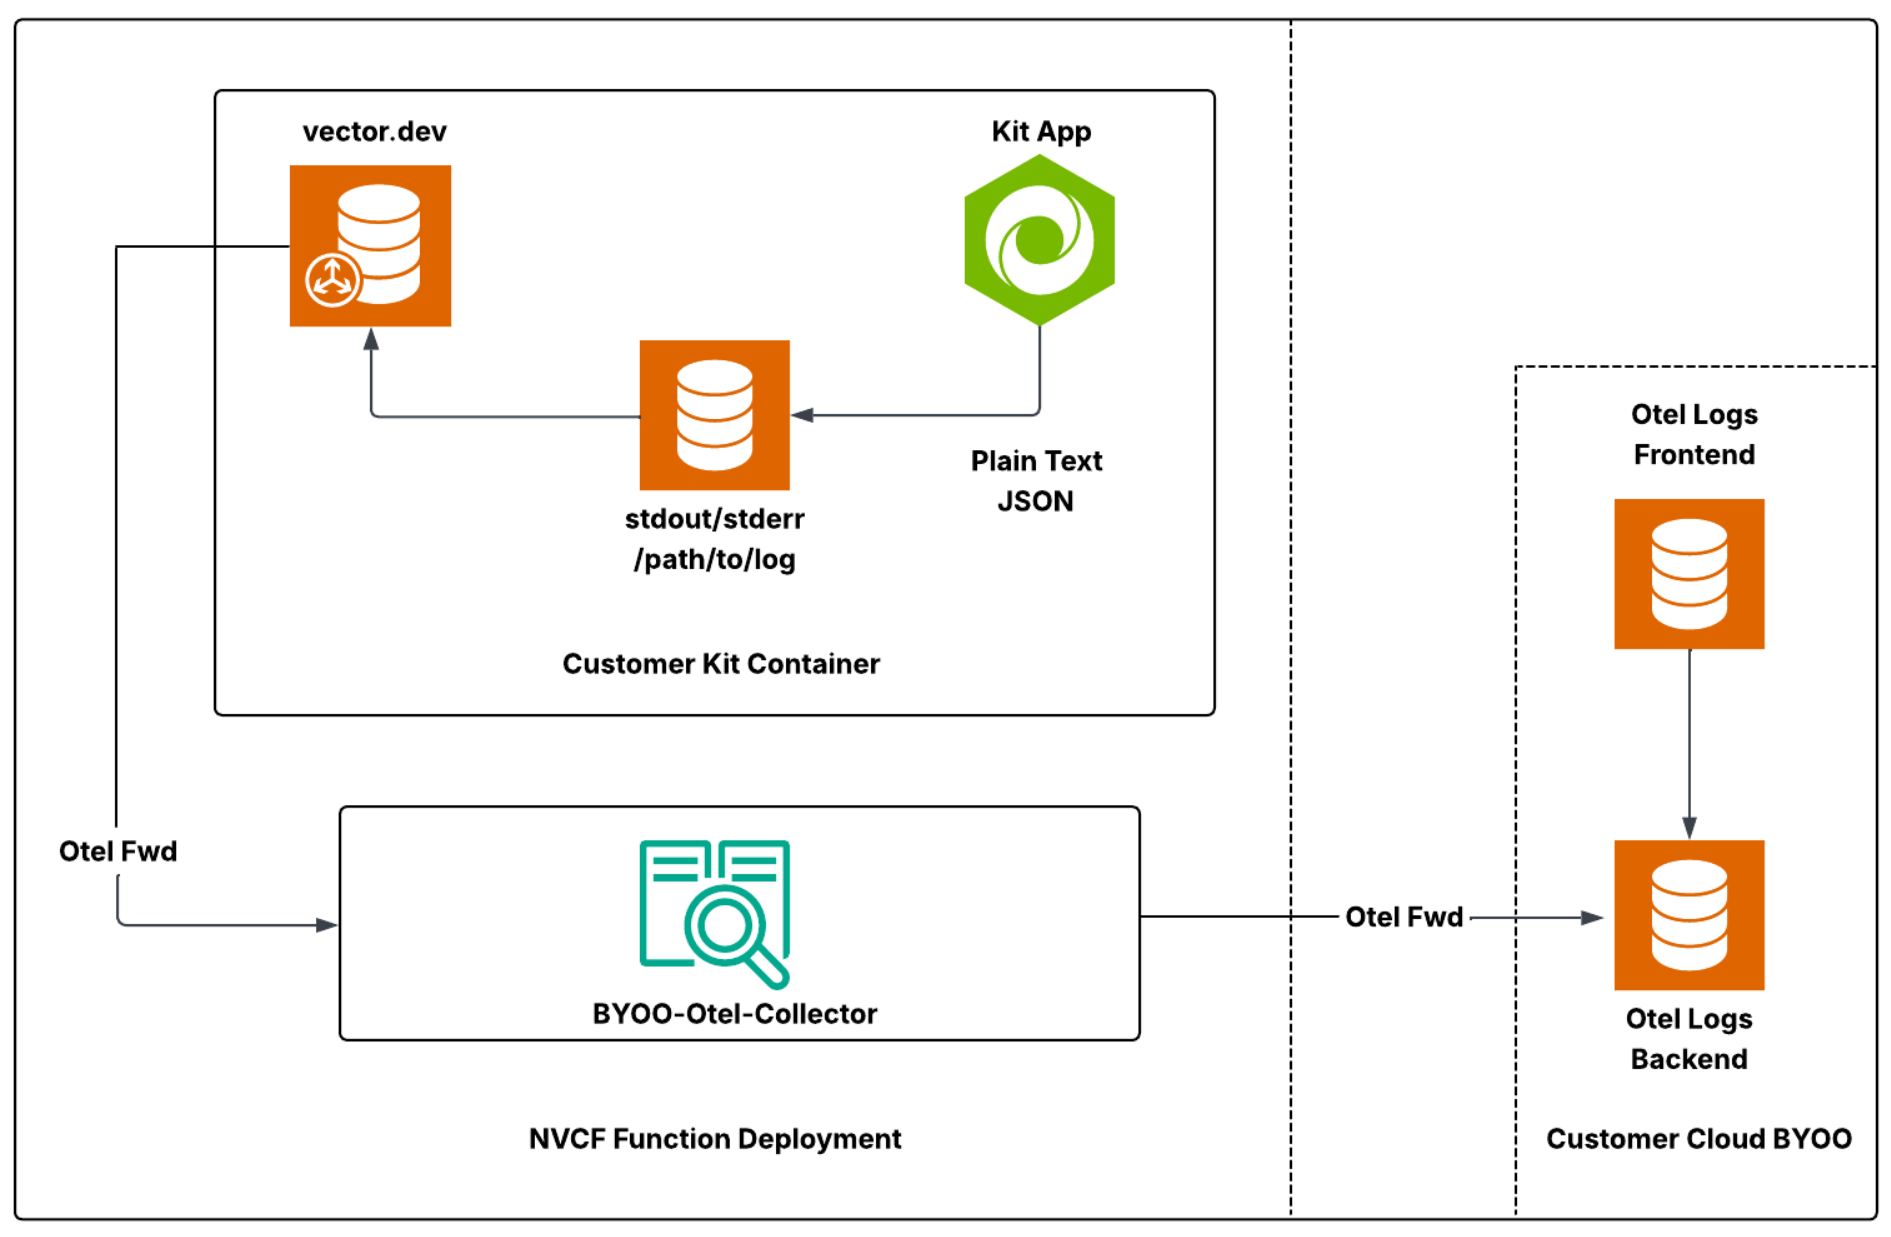The height and width of the screenshot is (1237, 1891).
Task: Click the Otel Fwd label near backend
Action: point(1403,916)
